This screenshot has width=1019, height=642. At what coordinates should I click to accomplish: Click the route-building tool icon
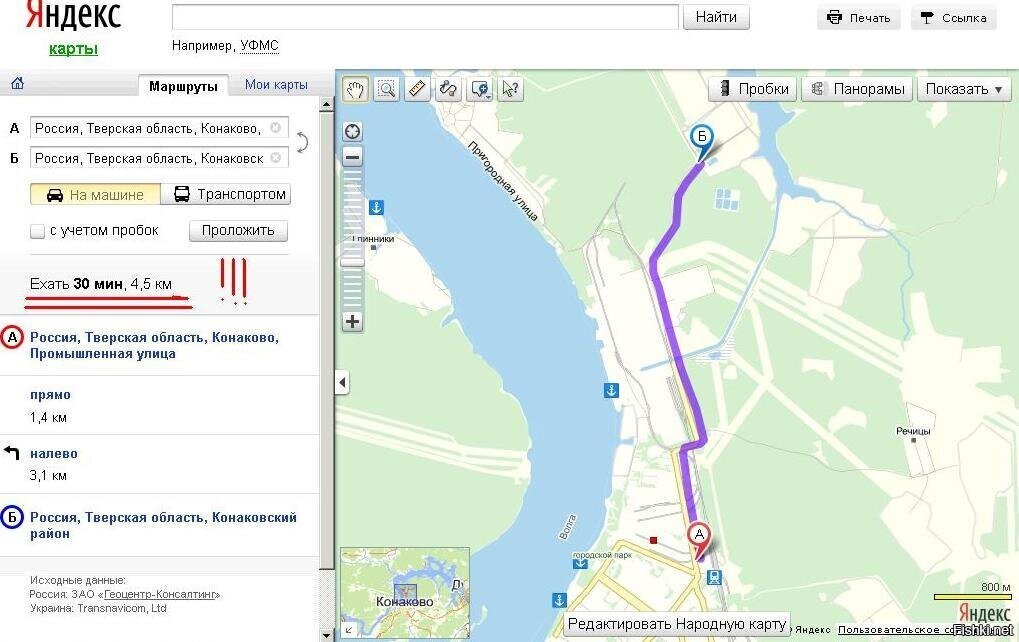click(448, 89)
